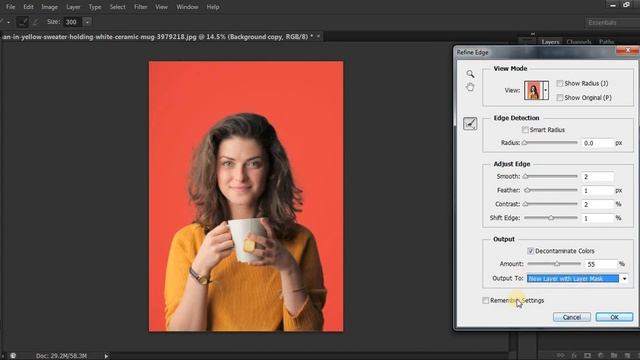Screen dimensions: 640x360
Task: Switch to the Channels panel tab
Action: [579, 42]
